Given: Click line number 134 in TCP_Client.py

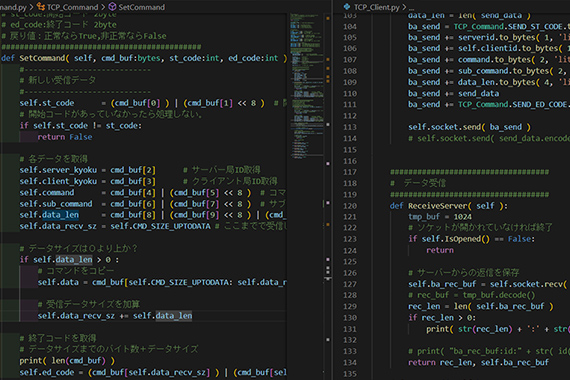Looking at the screenshot, I should pyautogui.click(x=350, y=363).
